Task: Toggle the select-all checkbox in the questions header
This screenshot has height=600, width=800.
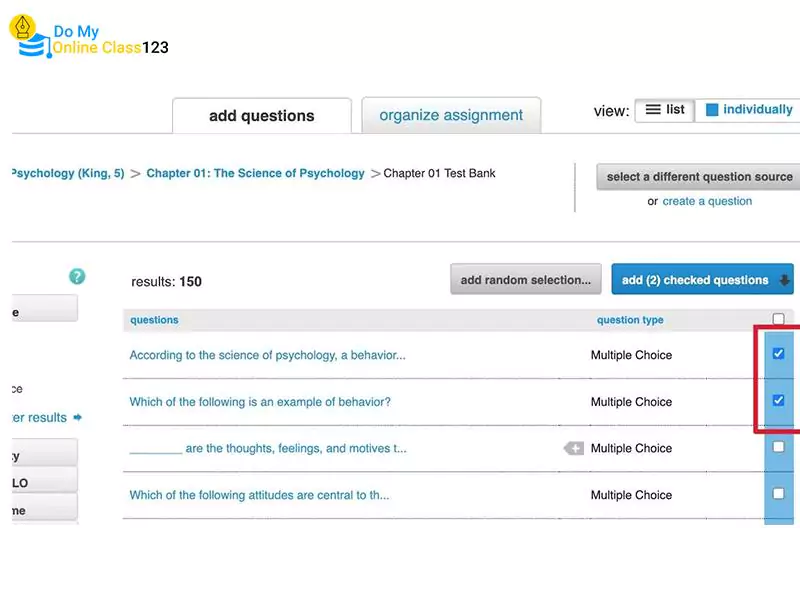Action: point(778,319)
